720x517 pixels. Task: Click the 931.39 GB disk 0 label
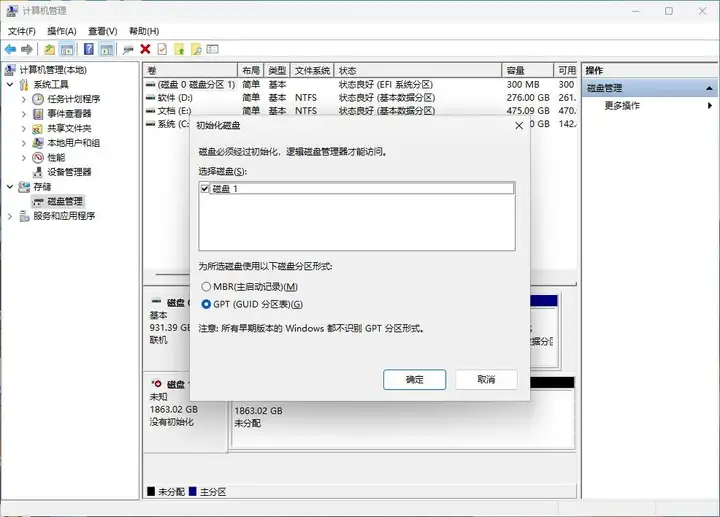point(169,327)
